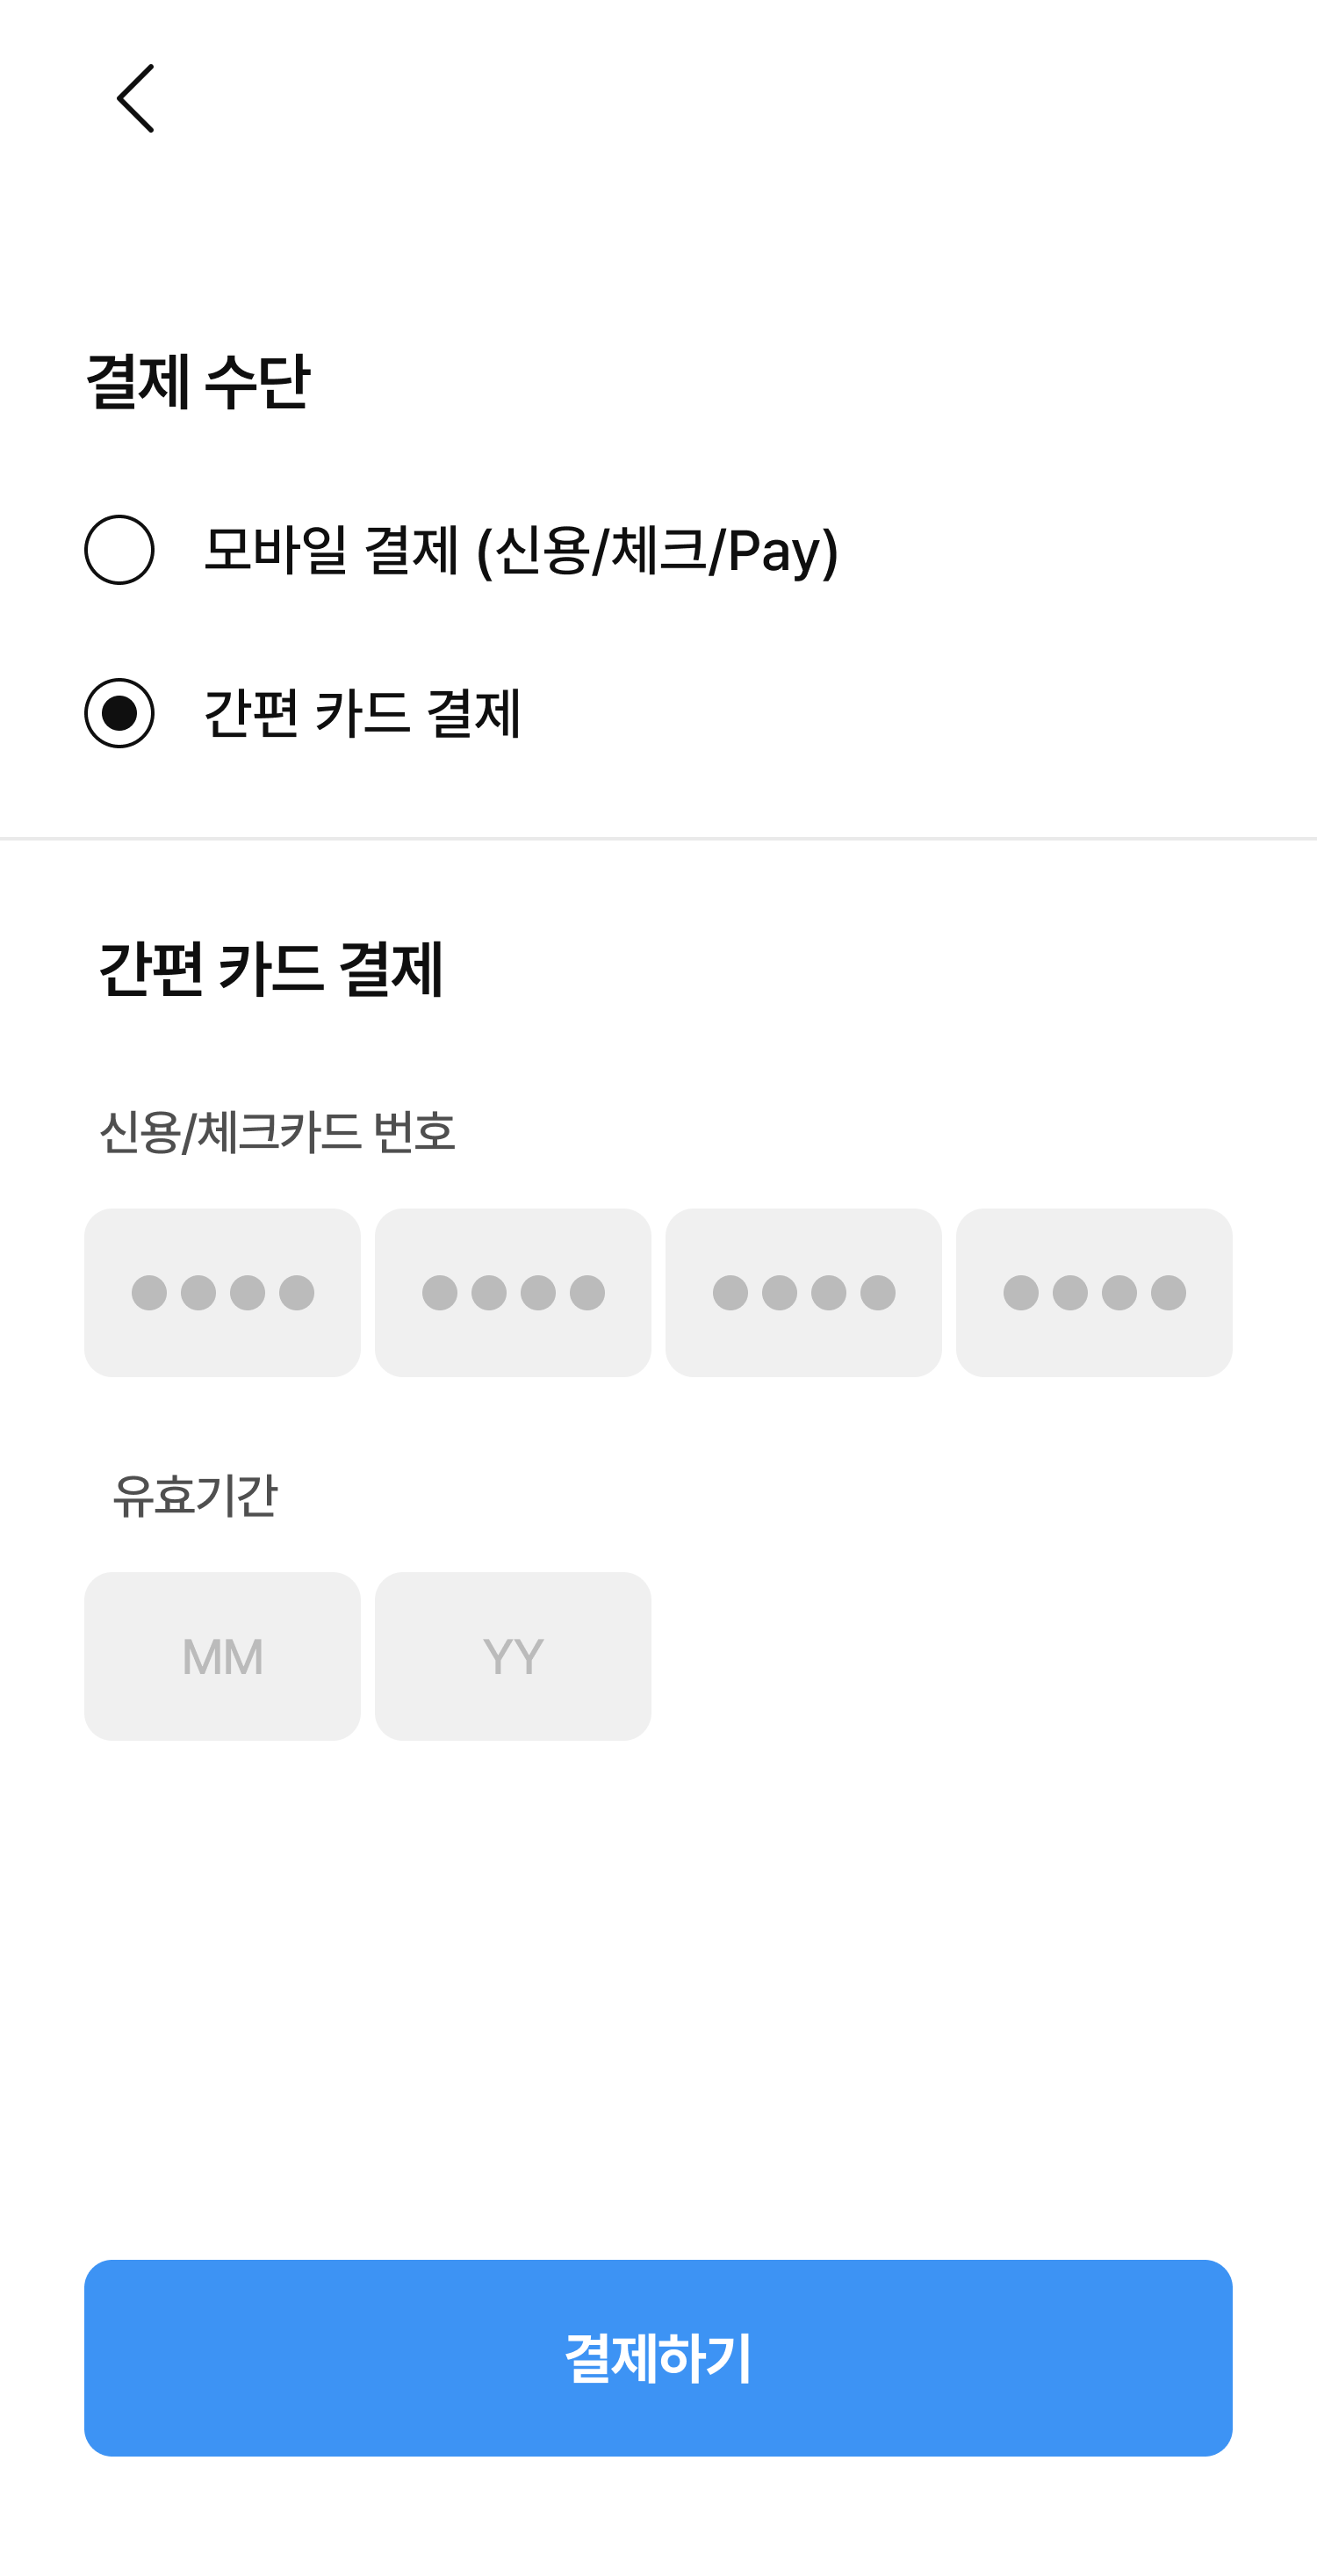Select the 모바일 결제 radio button
The width and height of the screenshot is (1317, 2576).
[x=119, y=550]
